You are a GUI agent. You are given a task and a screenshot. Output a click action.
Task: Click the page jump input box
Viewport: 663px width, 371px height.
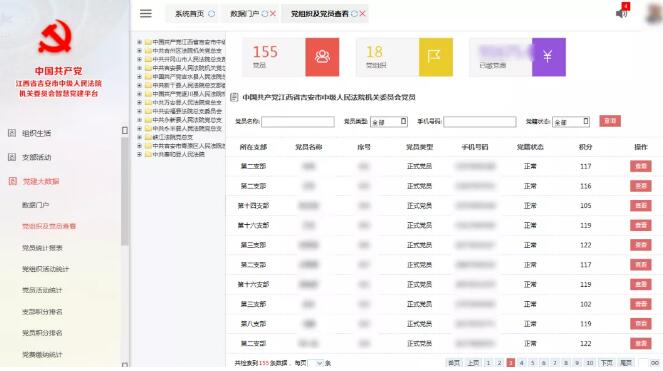[644, 363]
